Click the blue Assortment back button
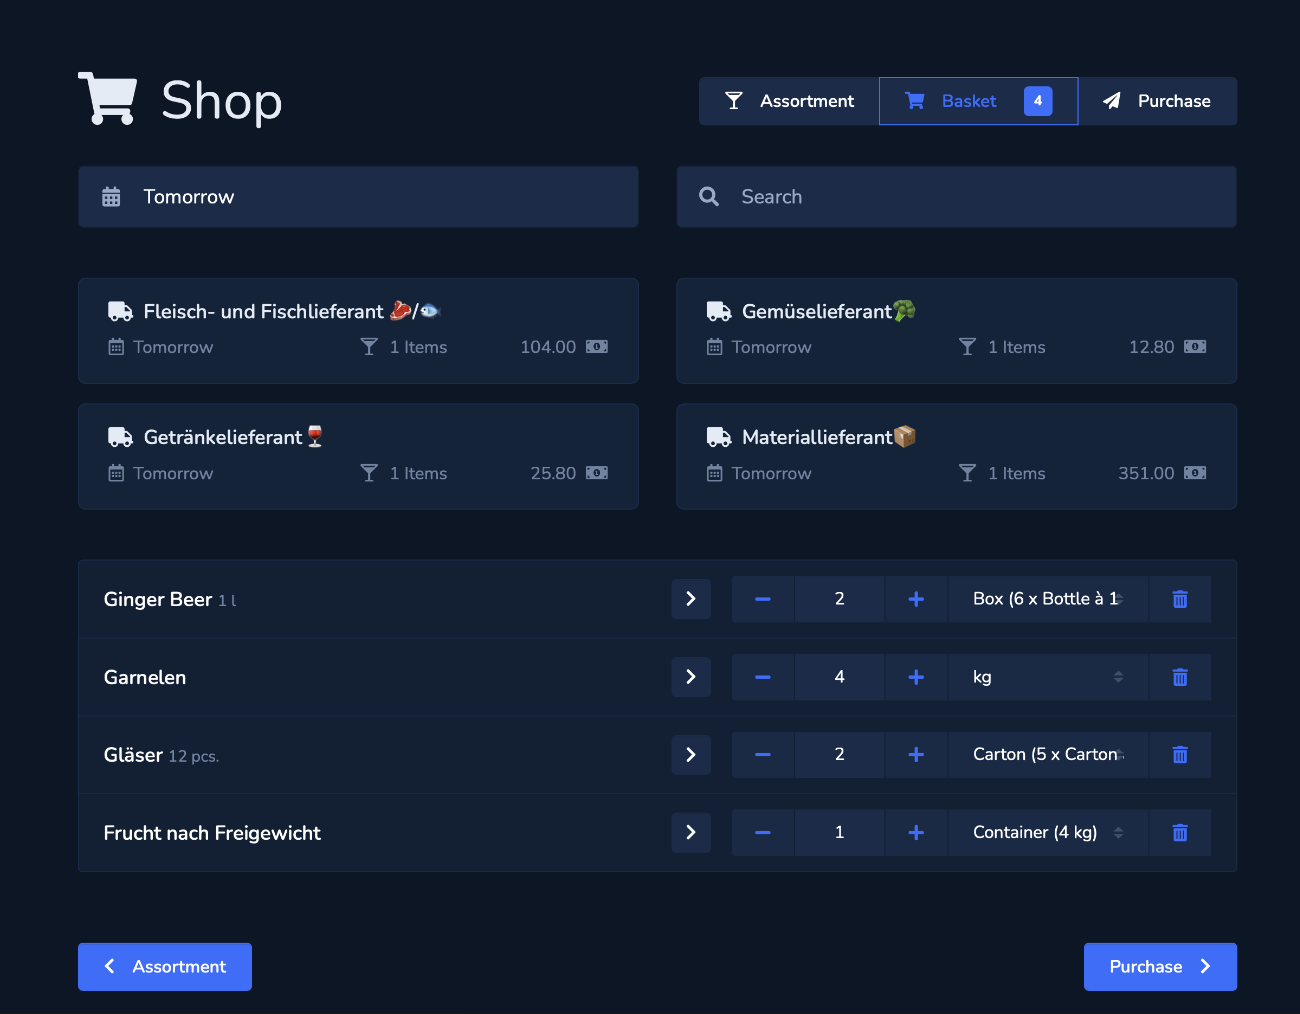 pyautogui.click(x=165, y=967)
